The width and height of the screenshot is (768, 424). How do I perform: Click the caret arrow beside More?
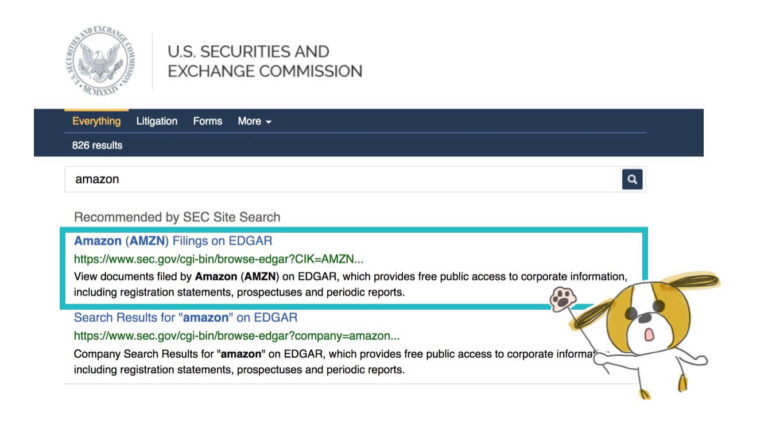(268, 122)
